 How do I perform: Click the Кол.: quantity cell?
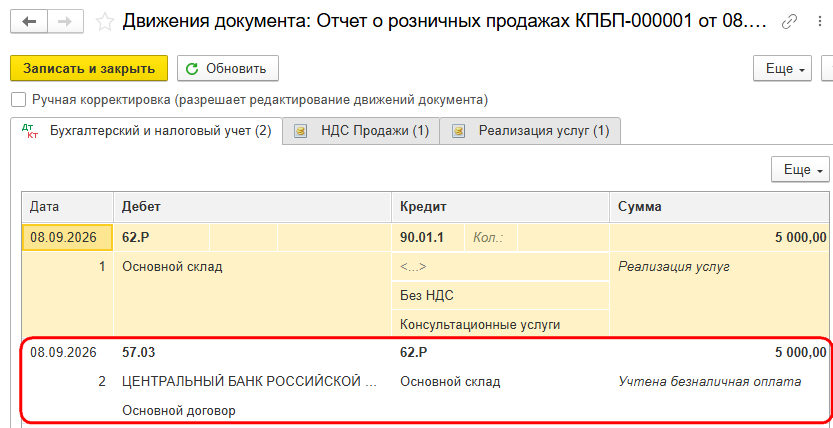[490, 237]
